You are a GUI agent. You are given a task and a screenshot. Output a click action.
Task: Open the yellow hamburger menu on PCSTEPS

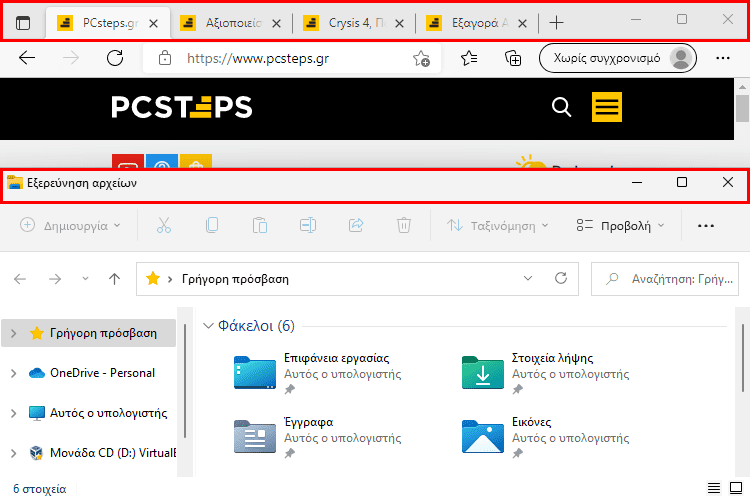[607, 107]
